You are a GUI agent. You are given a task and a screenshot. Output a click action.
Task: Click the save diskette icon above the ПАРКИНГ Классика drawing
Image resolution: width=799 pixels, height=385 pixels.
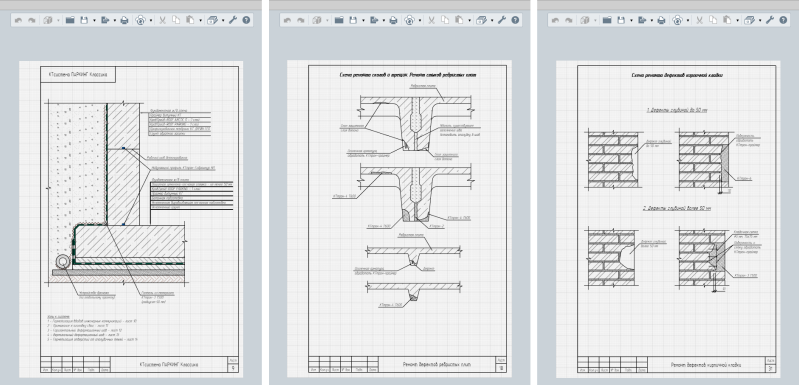click(x=84, y=20)
